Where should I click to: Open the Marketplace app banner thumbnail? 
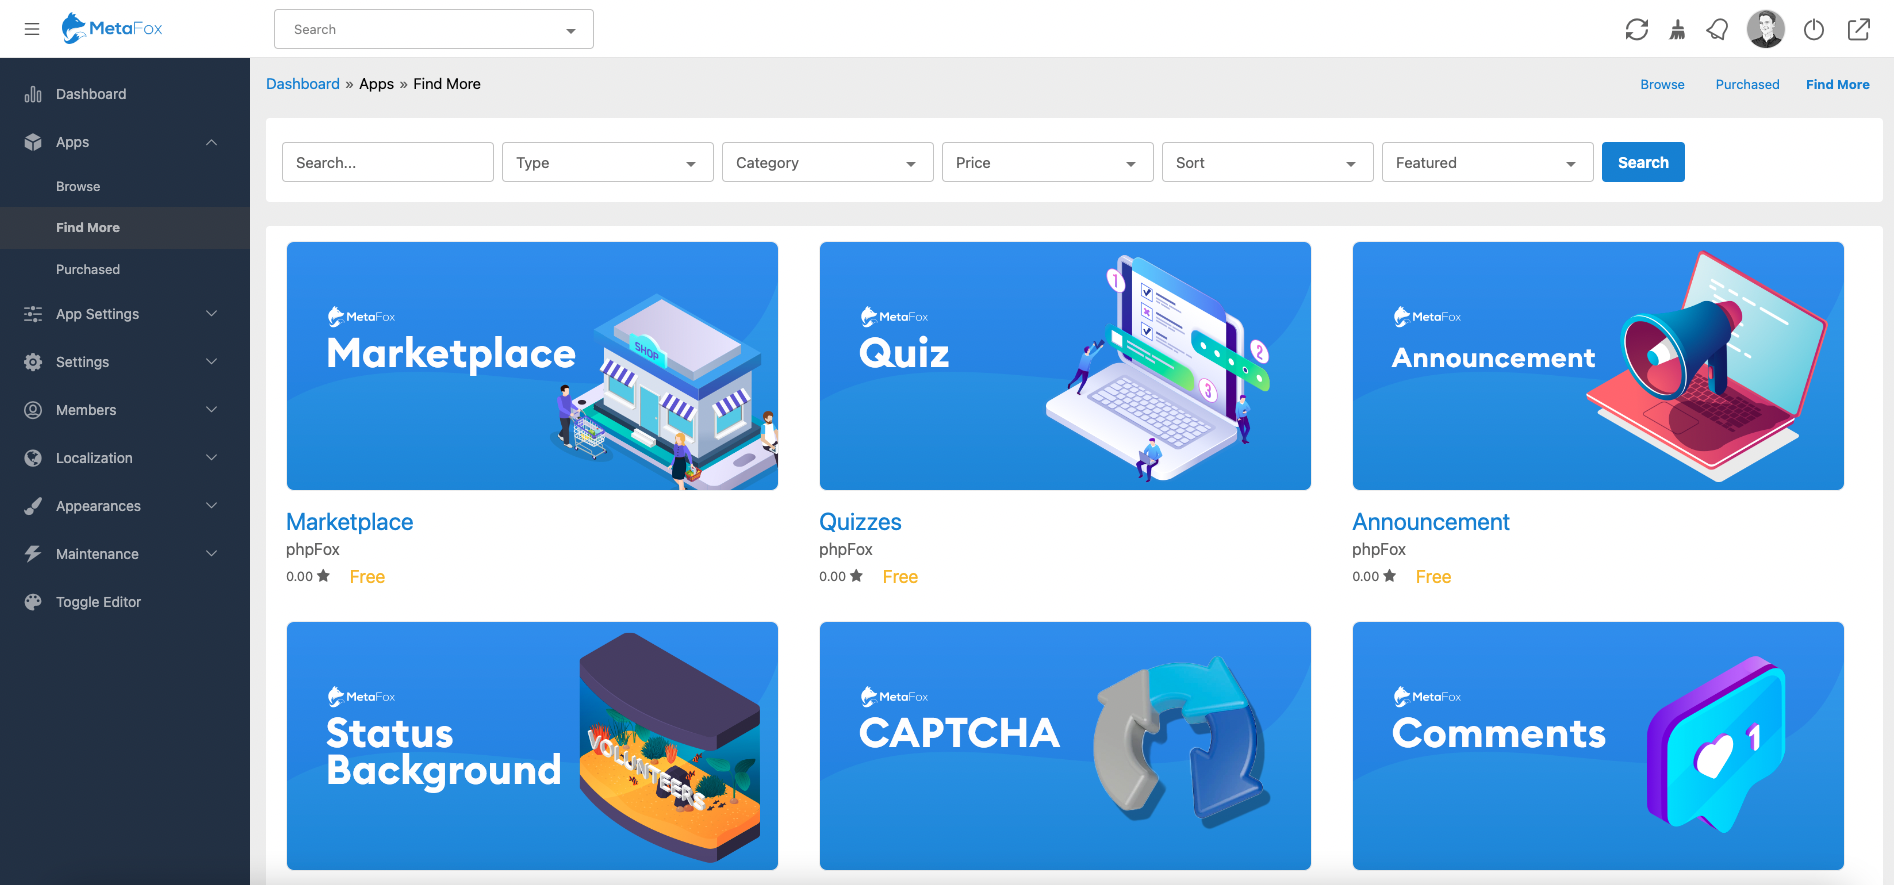532,366
